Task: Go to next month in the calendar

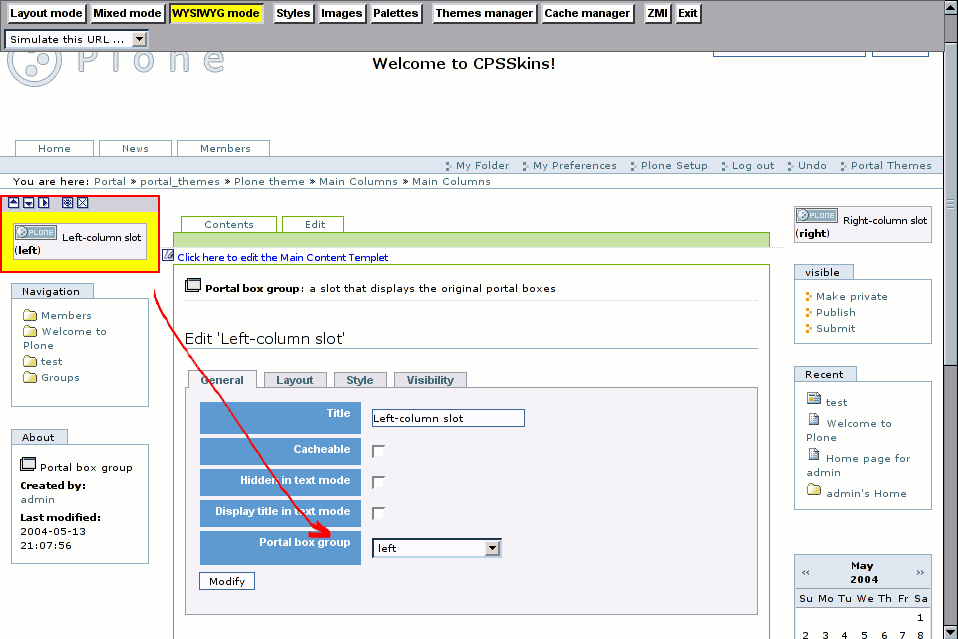Action: pos(920,573)
